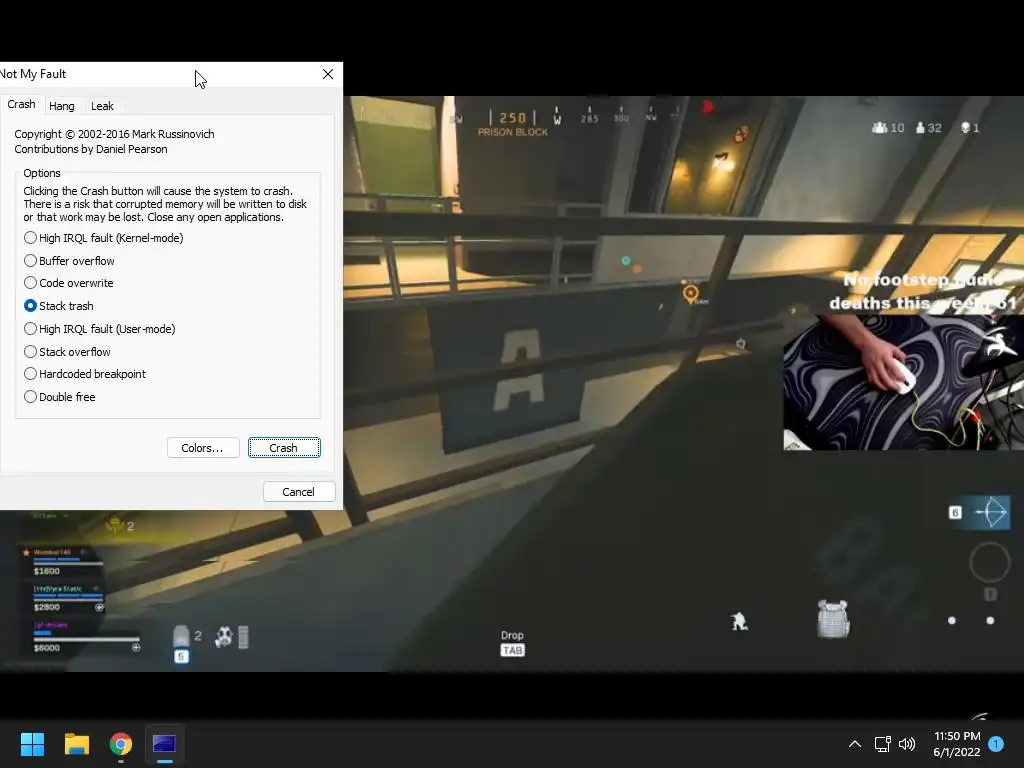Close the Not My Fault window
Viewport: 1024px width, 768px height.
point(328,74)
